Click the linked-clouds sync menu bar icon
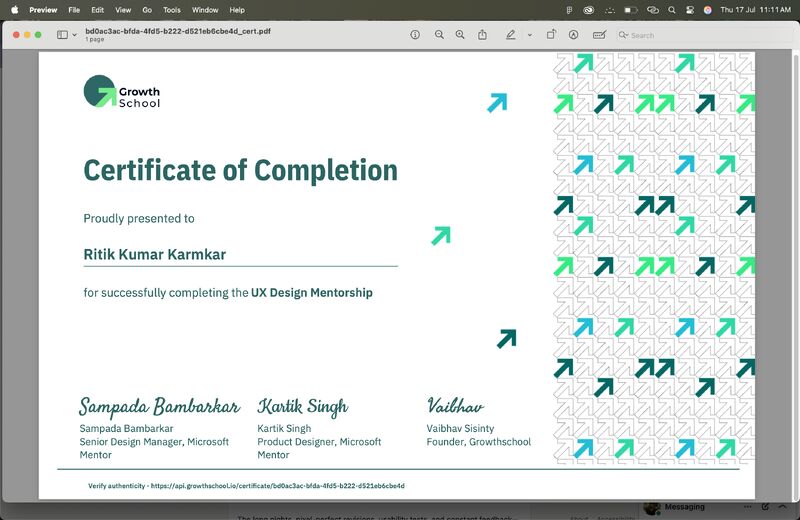This screenshot has height=520, width=800. tap(653, 10)
